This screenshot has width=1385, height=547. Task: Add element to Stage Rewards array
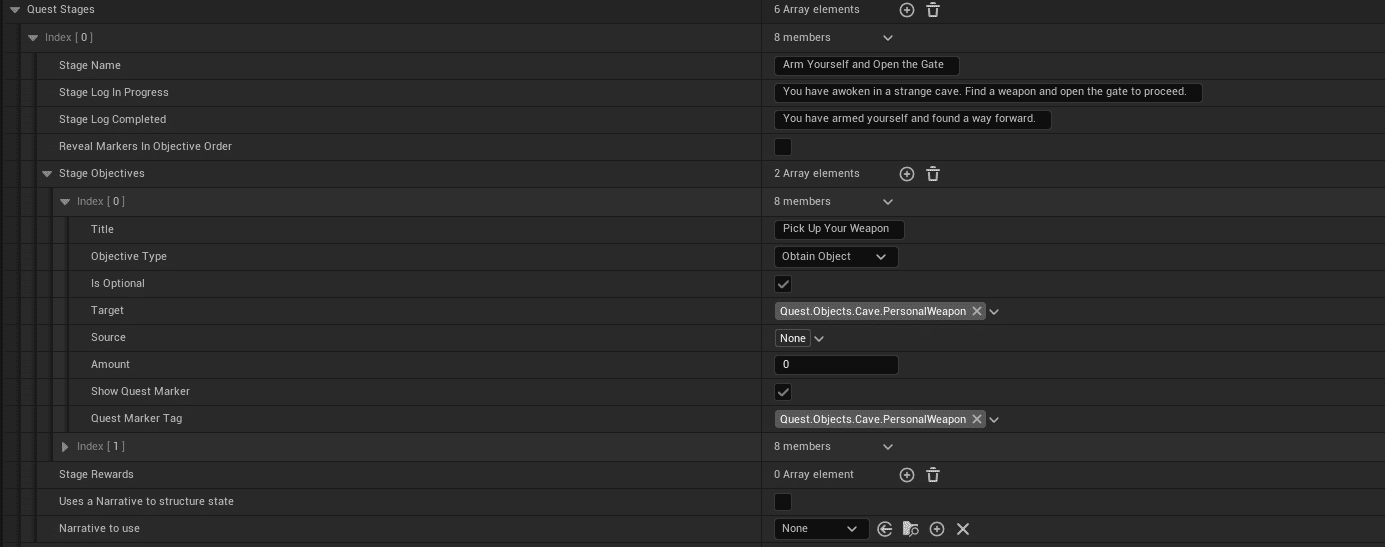[906, 475]
